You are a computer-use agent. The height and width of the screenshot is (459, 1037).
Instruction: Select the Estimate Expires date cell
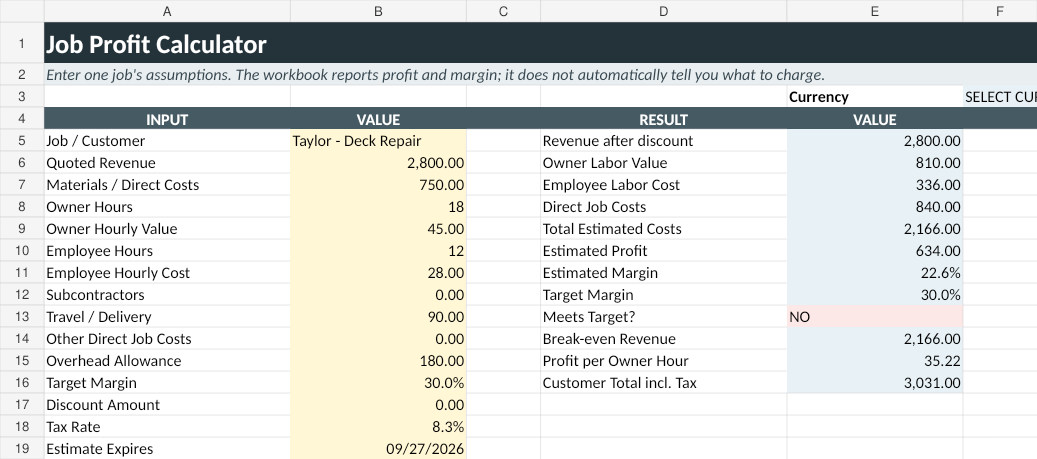[x=378, y=448]
